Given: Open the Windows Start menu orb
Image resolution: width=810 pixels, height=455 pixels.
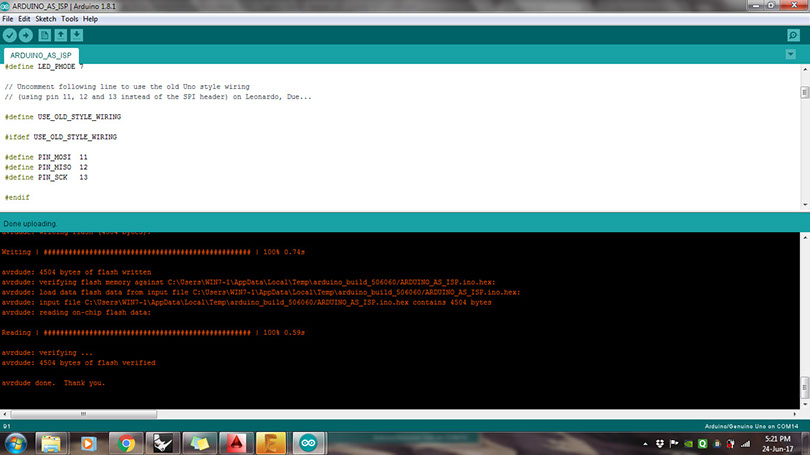Looking at the screenshot, I should (15, 444).
